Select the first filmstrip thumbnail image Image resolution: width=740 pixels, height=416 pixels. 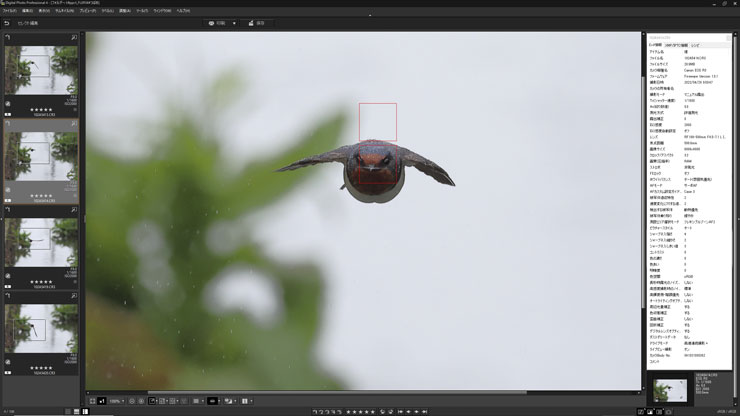[42, 70]
